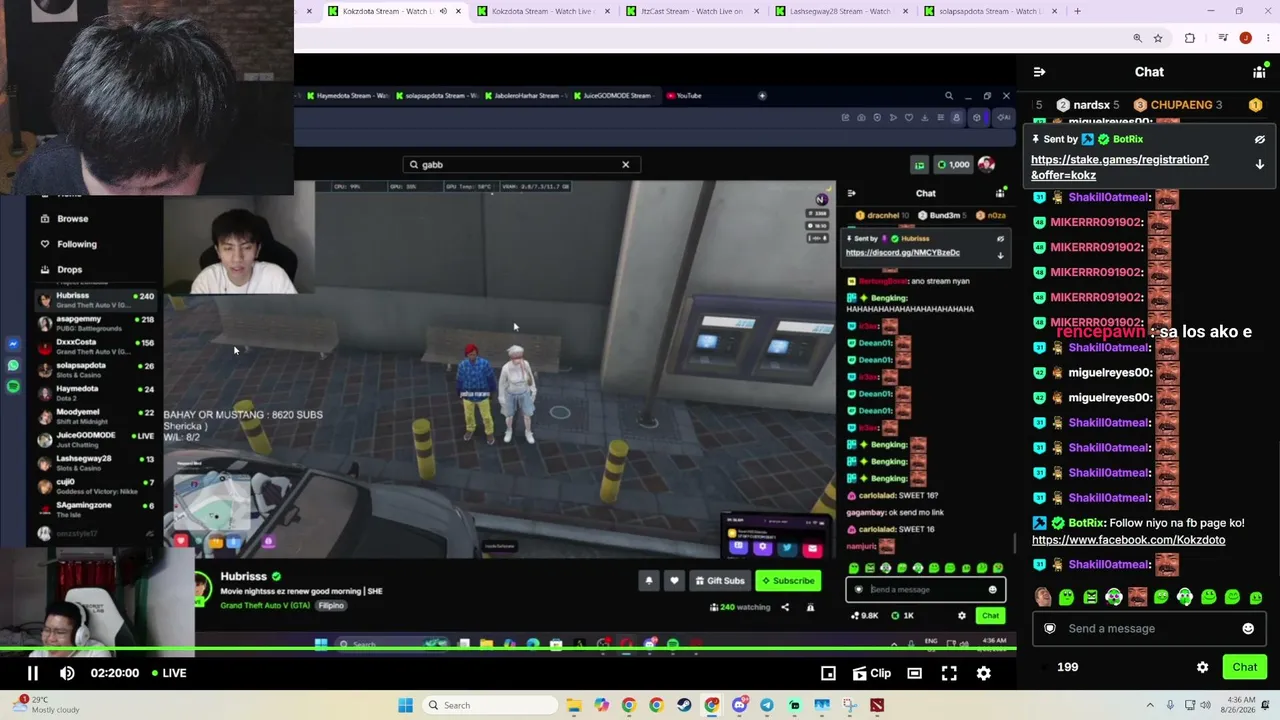Open browser profile avatar J
1280x720 pixels.
(1245, 38)
